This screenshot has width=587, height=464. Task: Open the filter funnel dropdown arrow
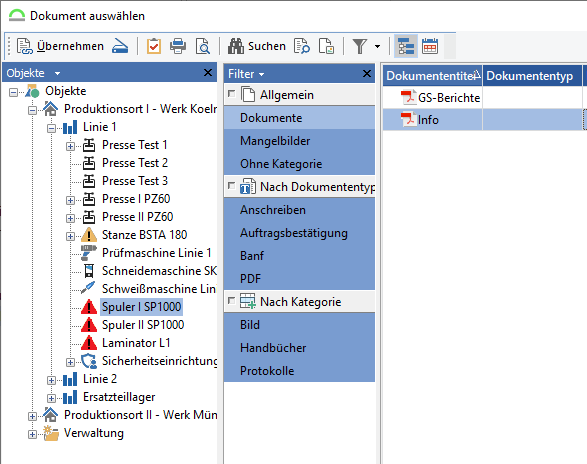(x=377, y=46)
